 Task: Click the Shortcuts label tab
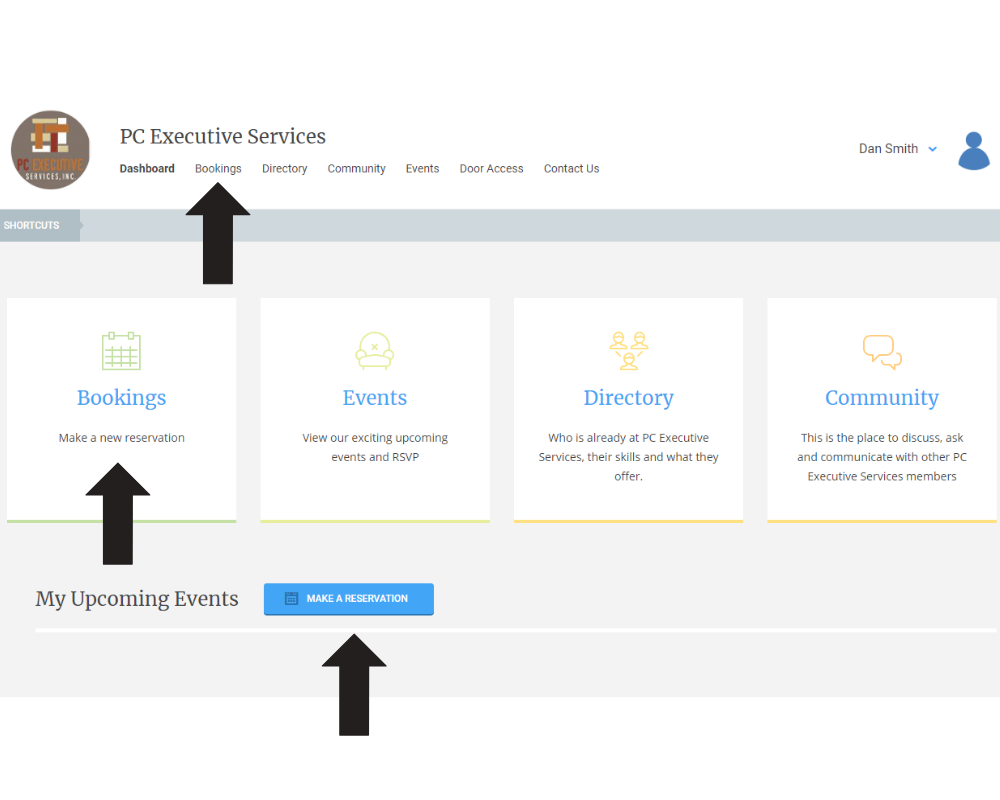tap(40, 225)
